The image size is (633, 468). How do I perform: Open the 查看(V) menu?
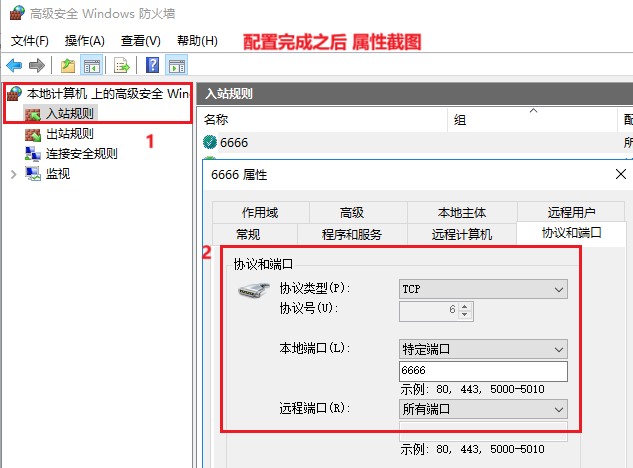pyautogui.click(x=140, y=40)
